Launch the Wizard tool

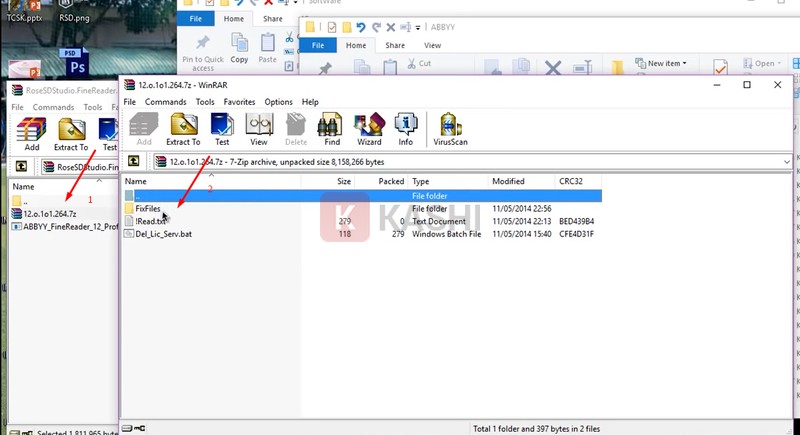(369, 130)
